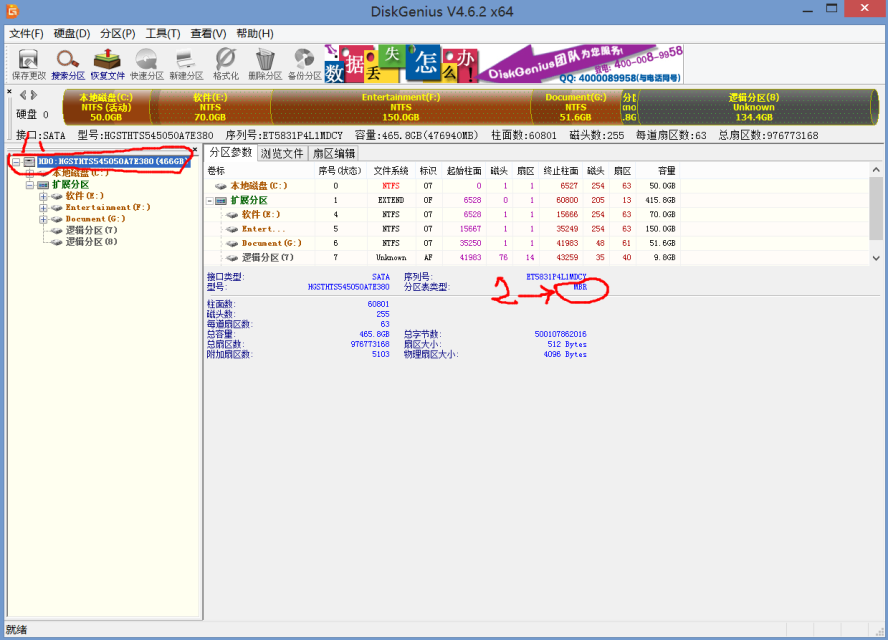
Task: Launch Quick Partition (快速分区) from the toolbar
Action: [x=147, y=65]
